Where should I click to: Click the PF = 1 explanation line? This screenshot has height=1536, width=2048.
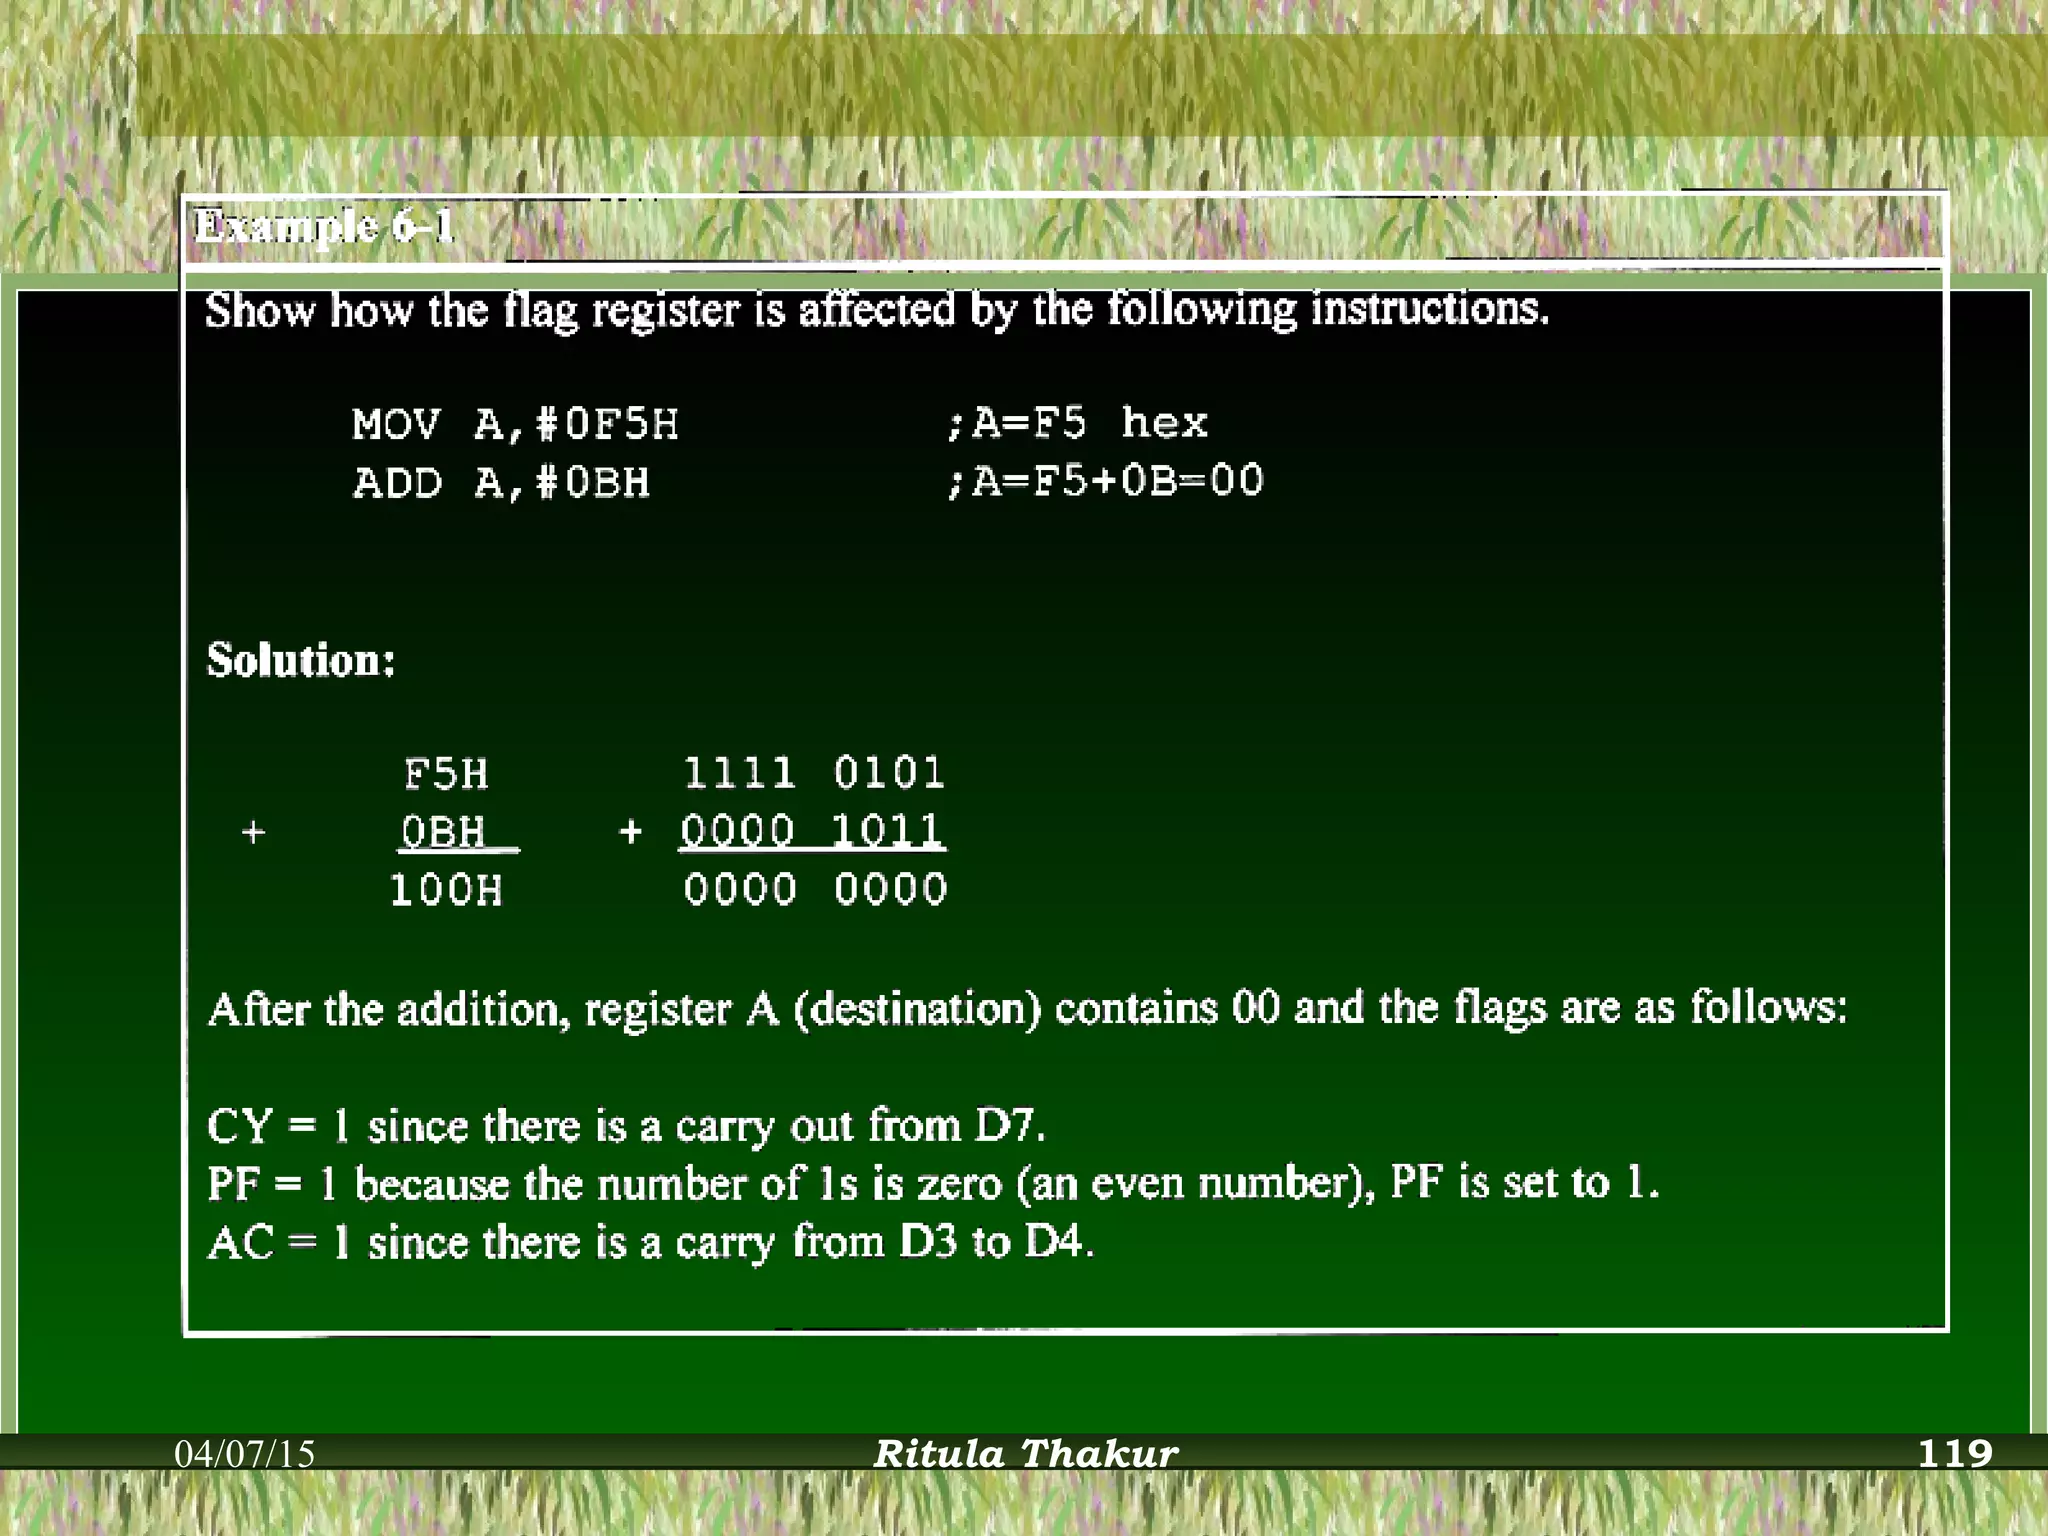(x=932, y=1185)
